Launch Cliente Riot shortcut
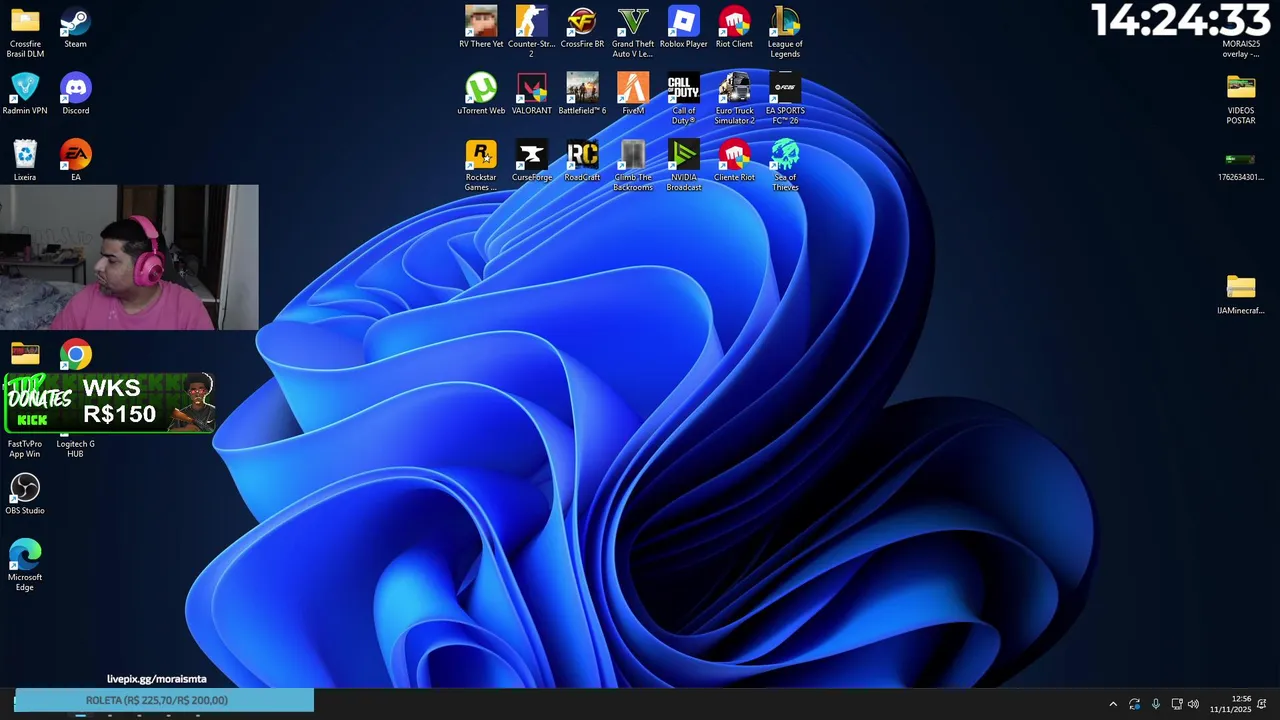Screen dimensions: 1280x720 [x=734, y=161]
